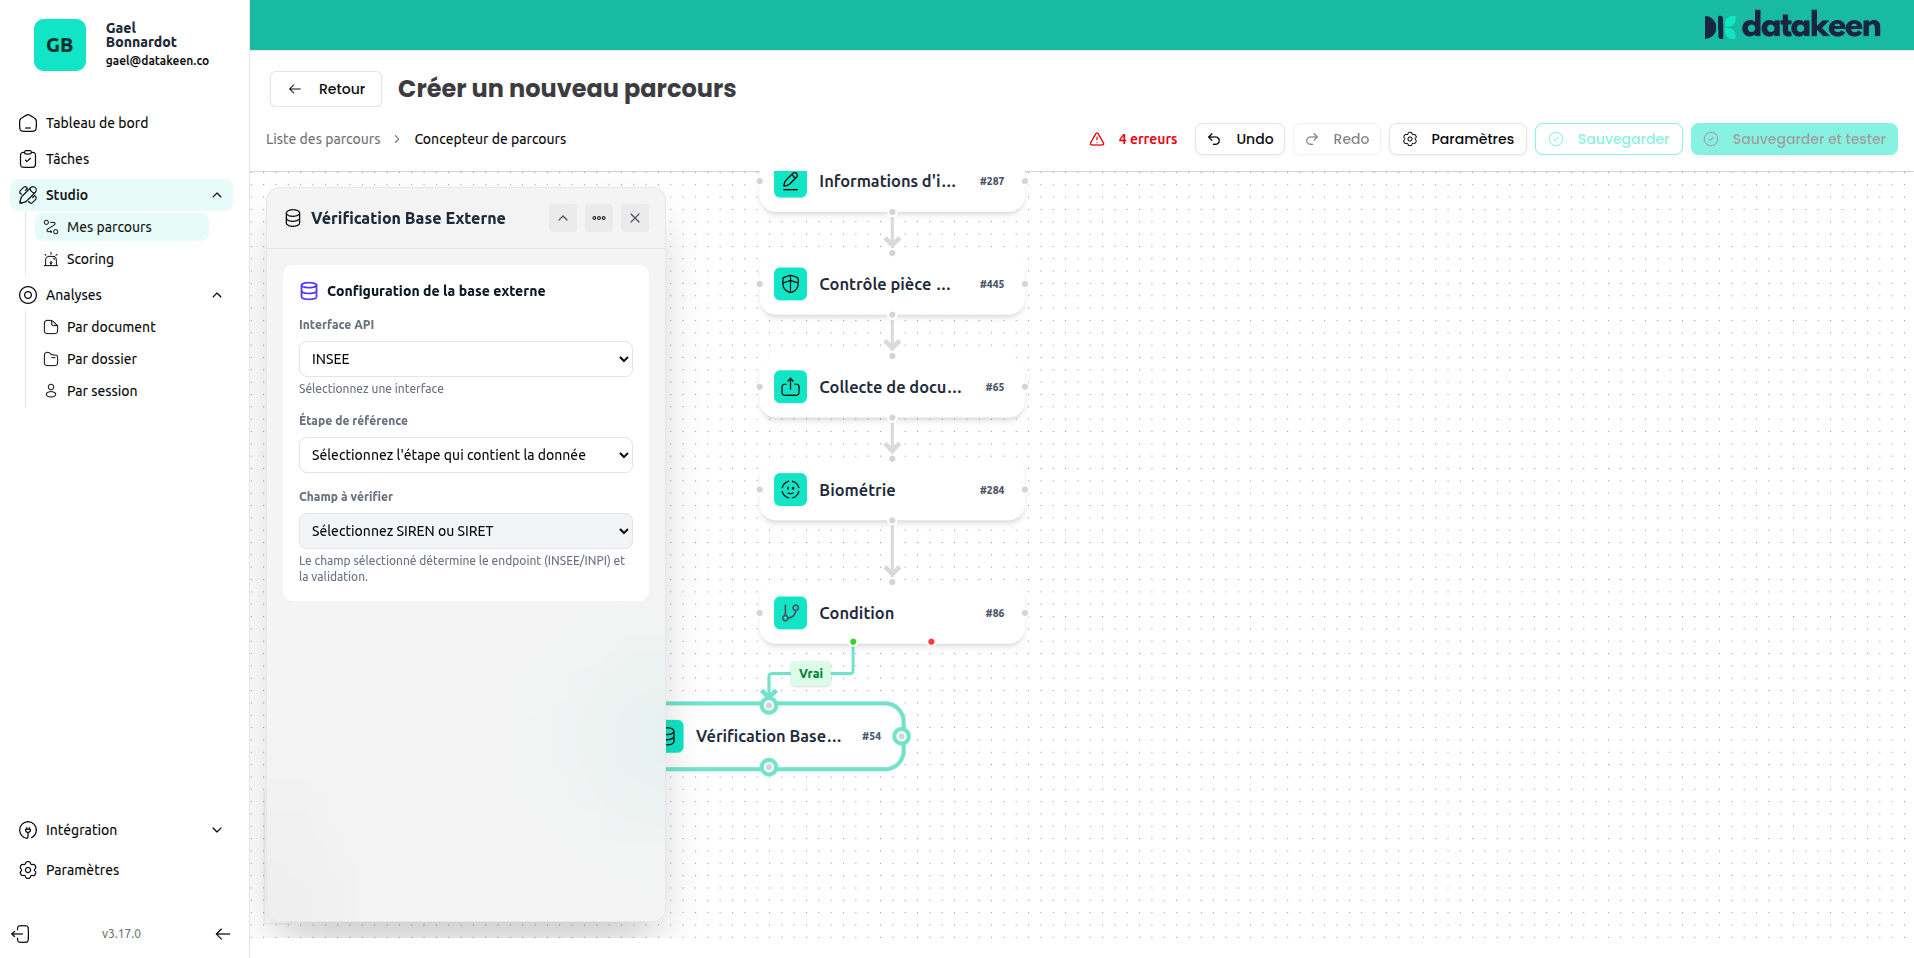1914x958 pixels.
Task: Click the Vrai branch label
Action: pos(810,673)
